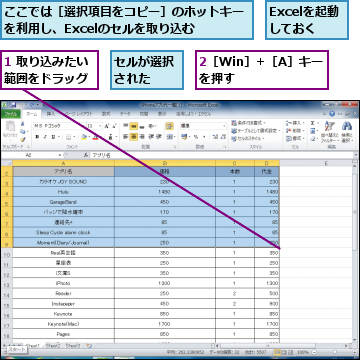This screenshot has height=360, width=360.
Task: Click the Copy icon in clipboard group
Action: point(23,132)
